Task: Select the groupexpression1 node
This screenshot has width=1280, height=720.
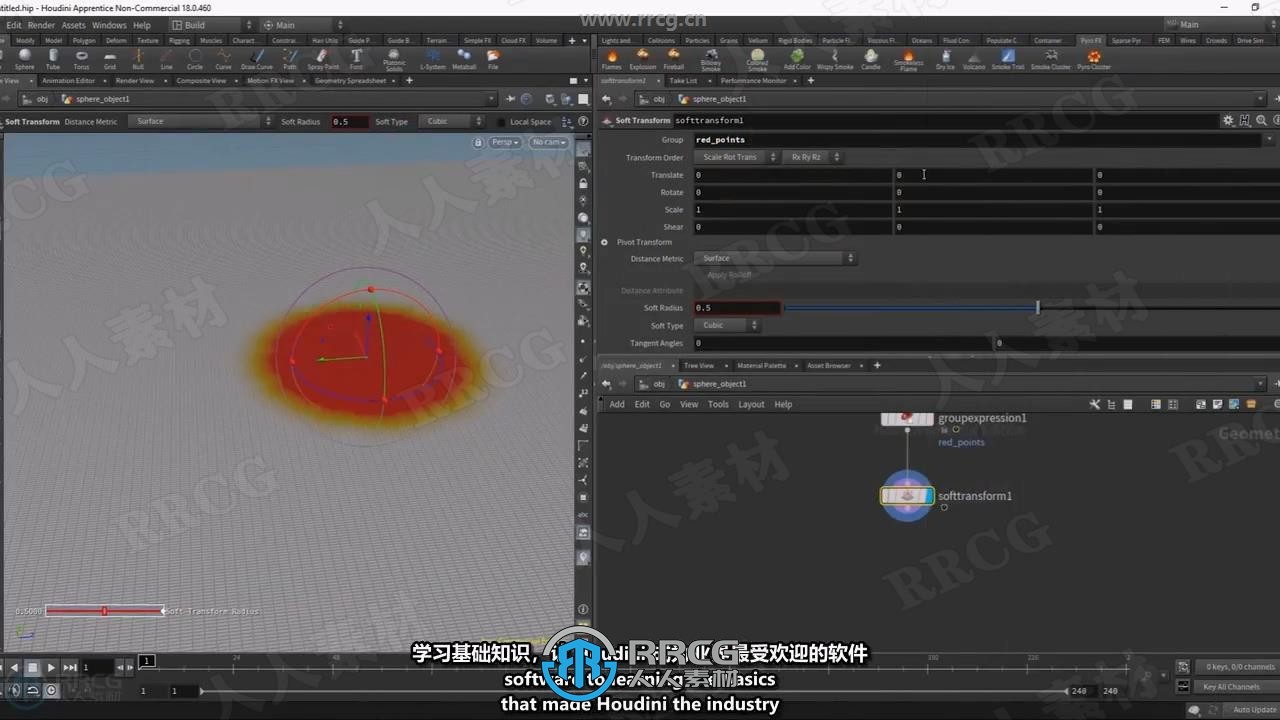Action: [908, 418]
